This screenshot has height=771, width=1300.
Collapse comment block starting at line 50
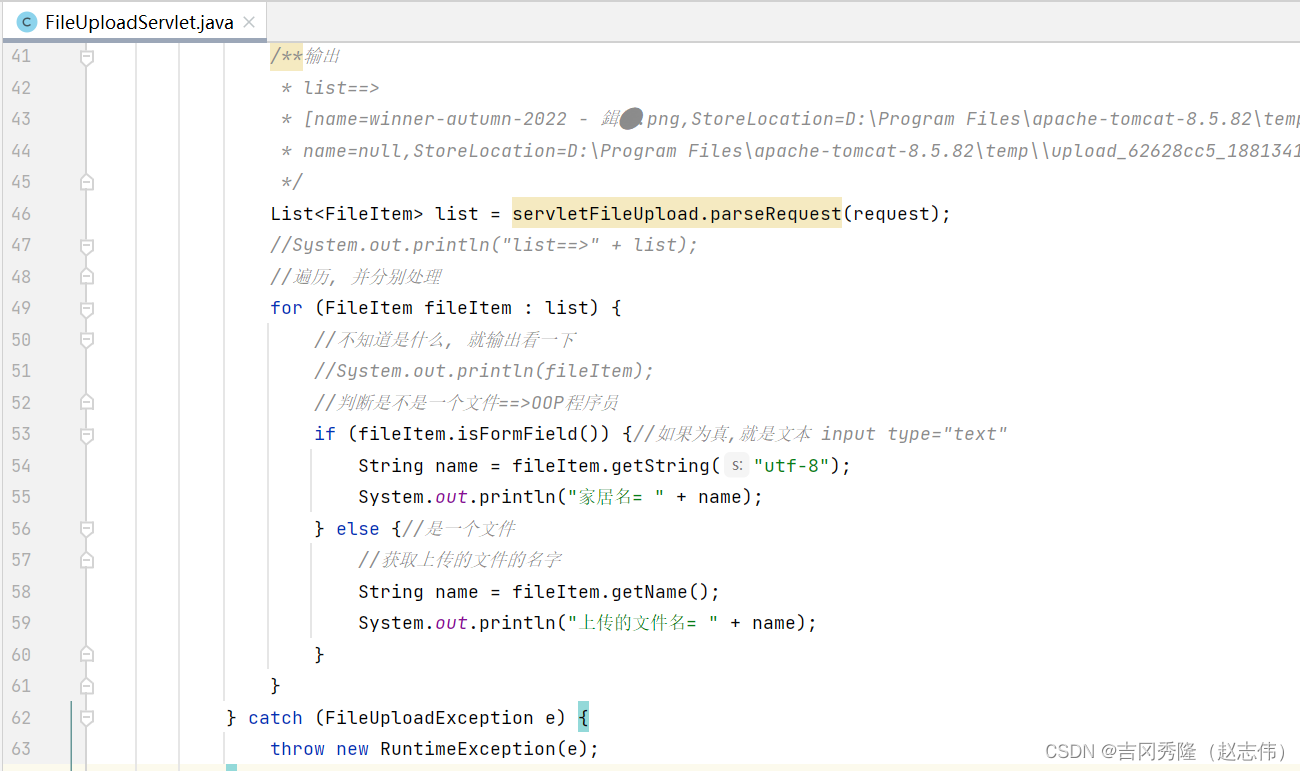87,340
